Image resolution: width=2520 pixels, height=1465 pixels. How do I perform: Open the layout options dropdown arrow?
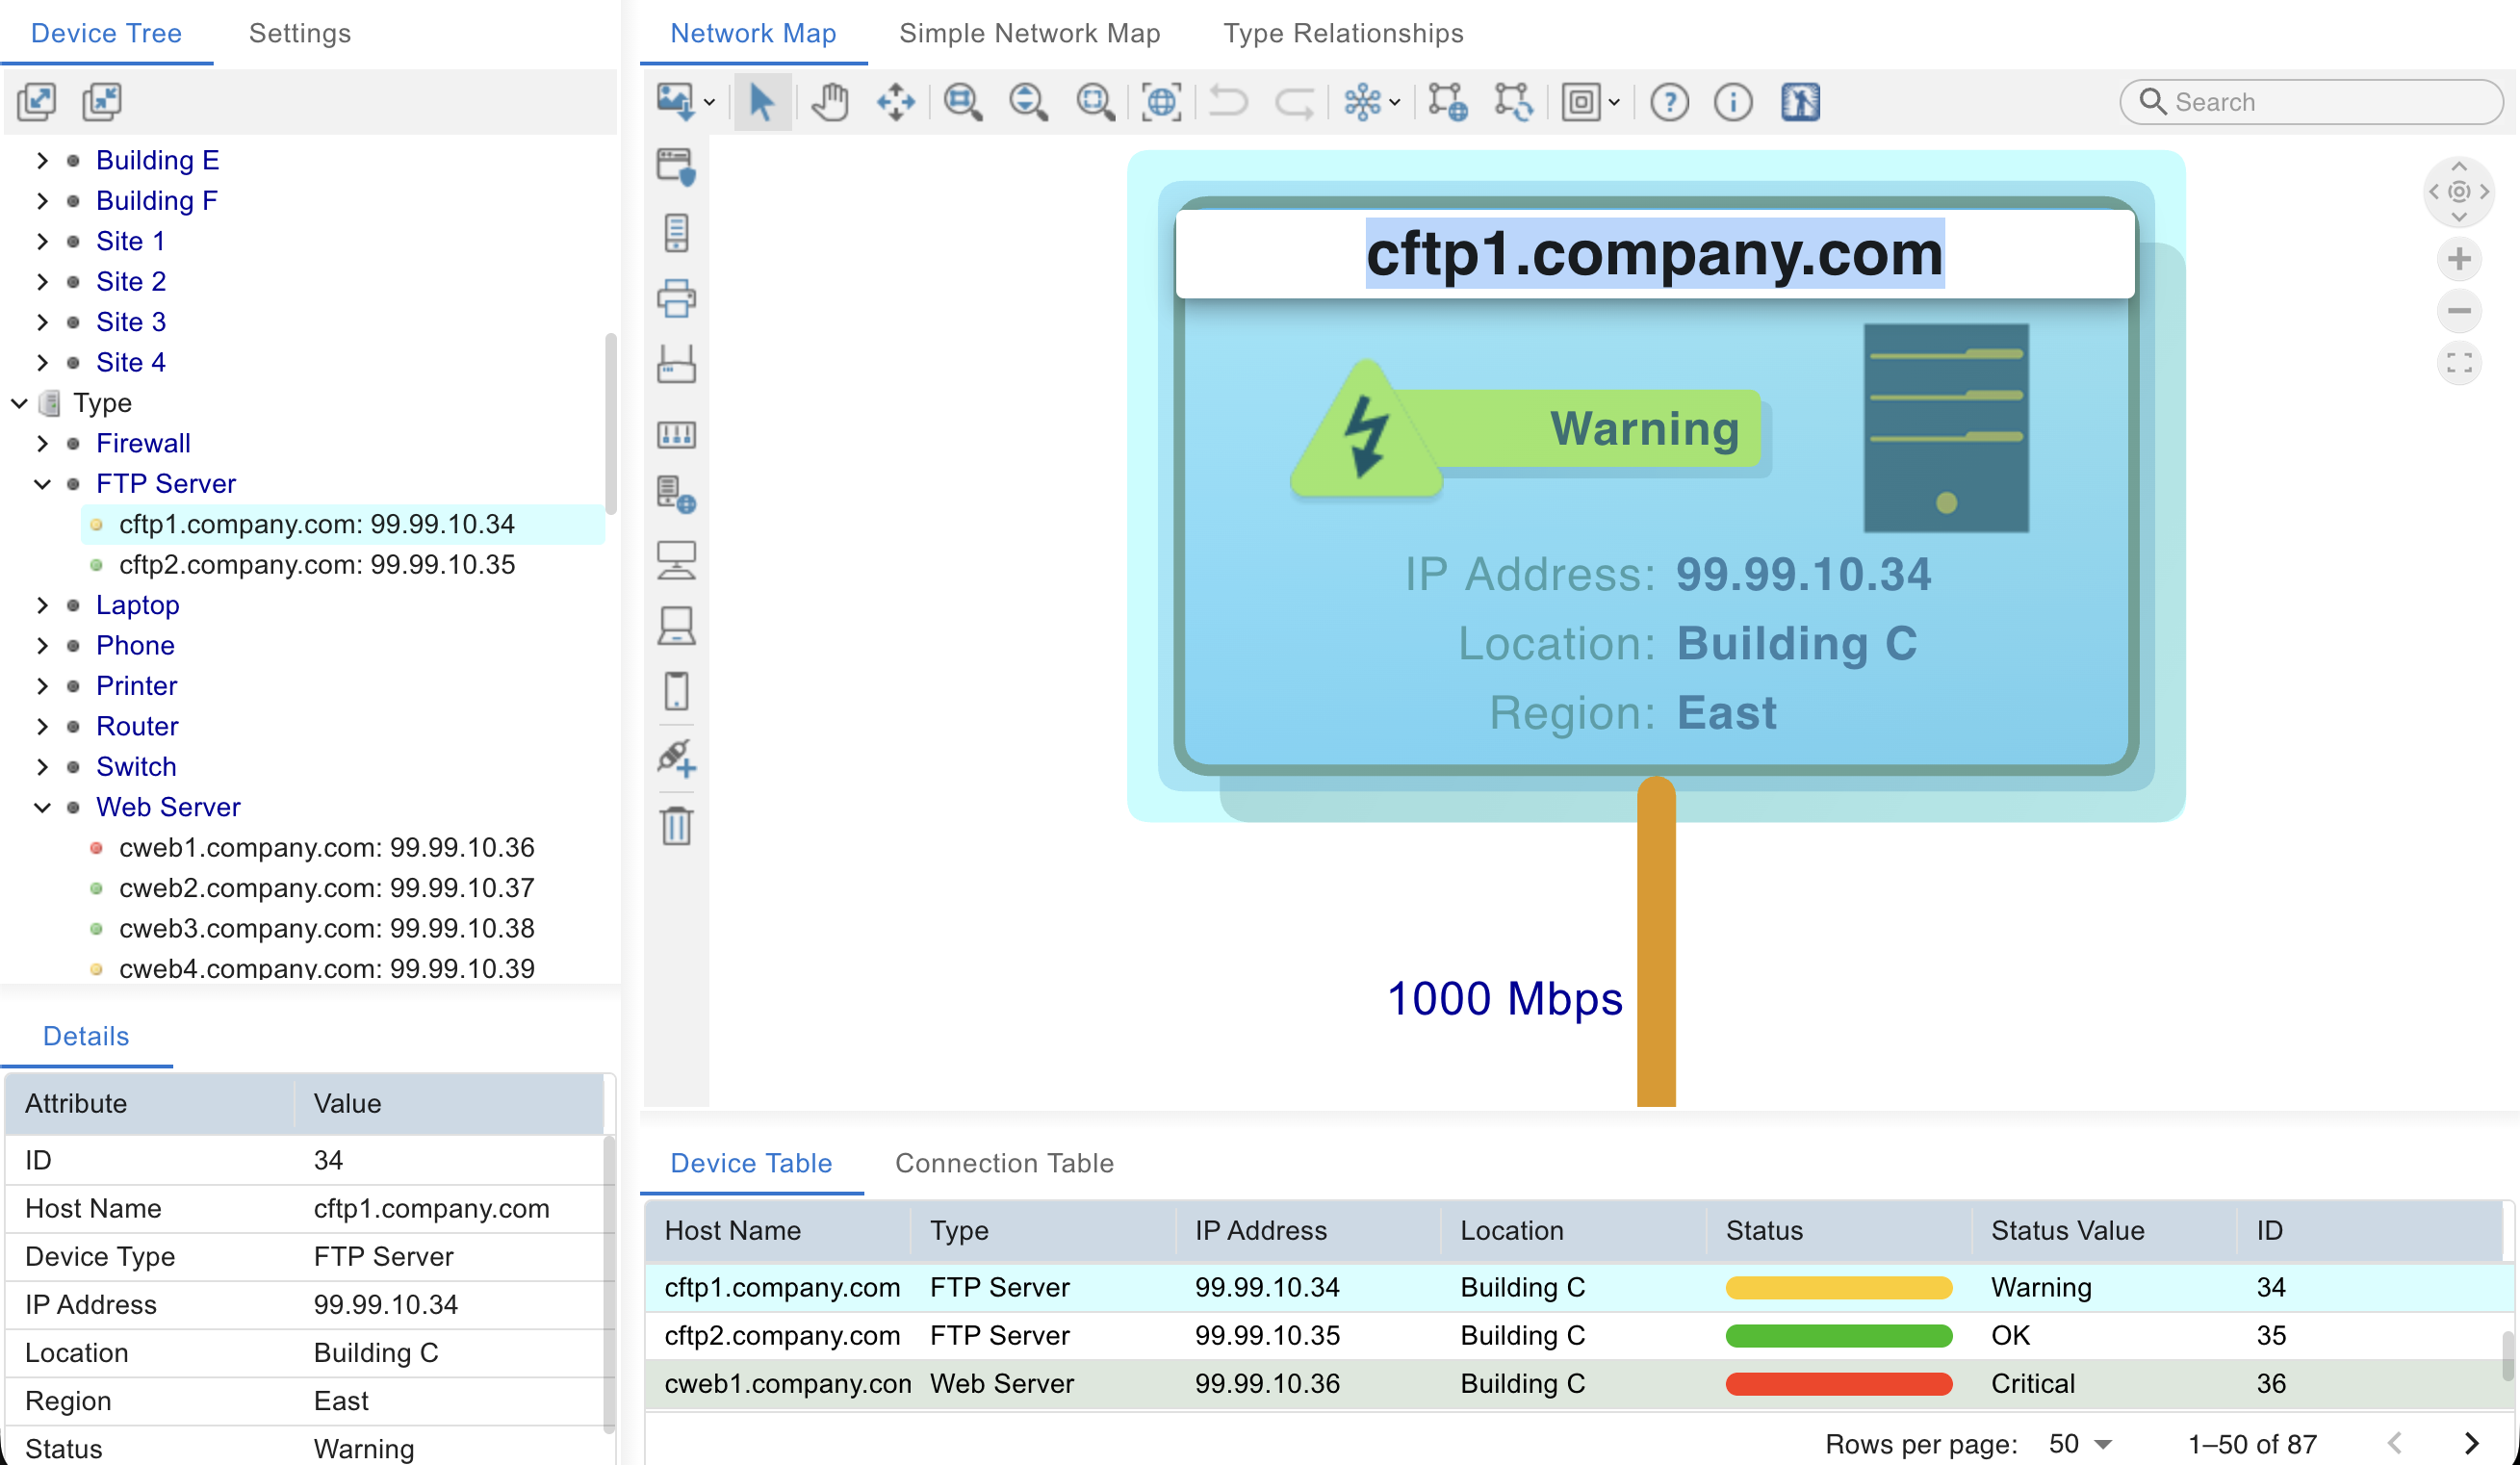(x=1394, y=102)
